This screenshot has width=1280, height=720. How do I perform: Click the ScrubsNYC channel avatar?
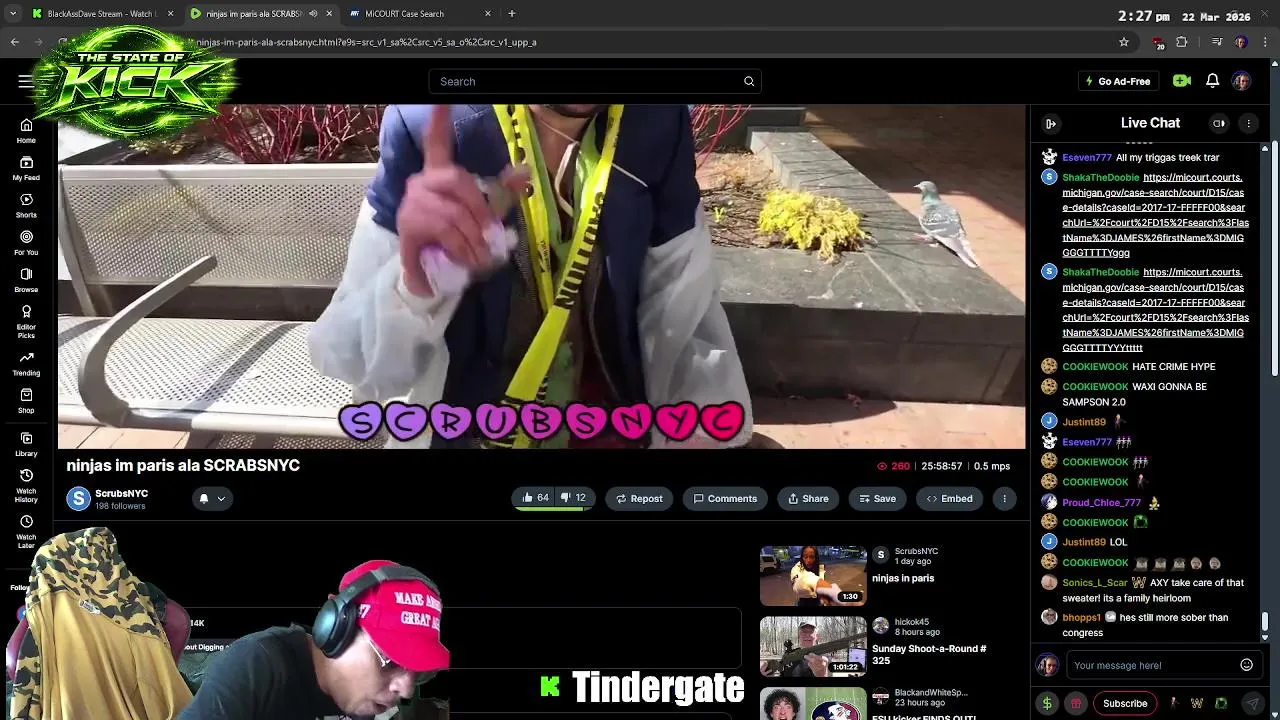pyautogui.click(x=78, y=498)
